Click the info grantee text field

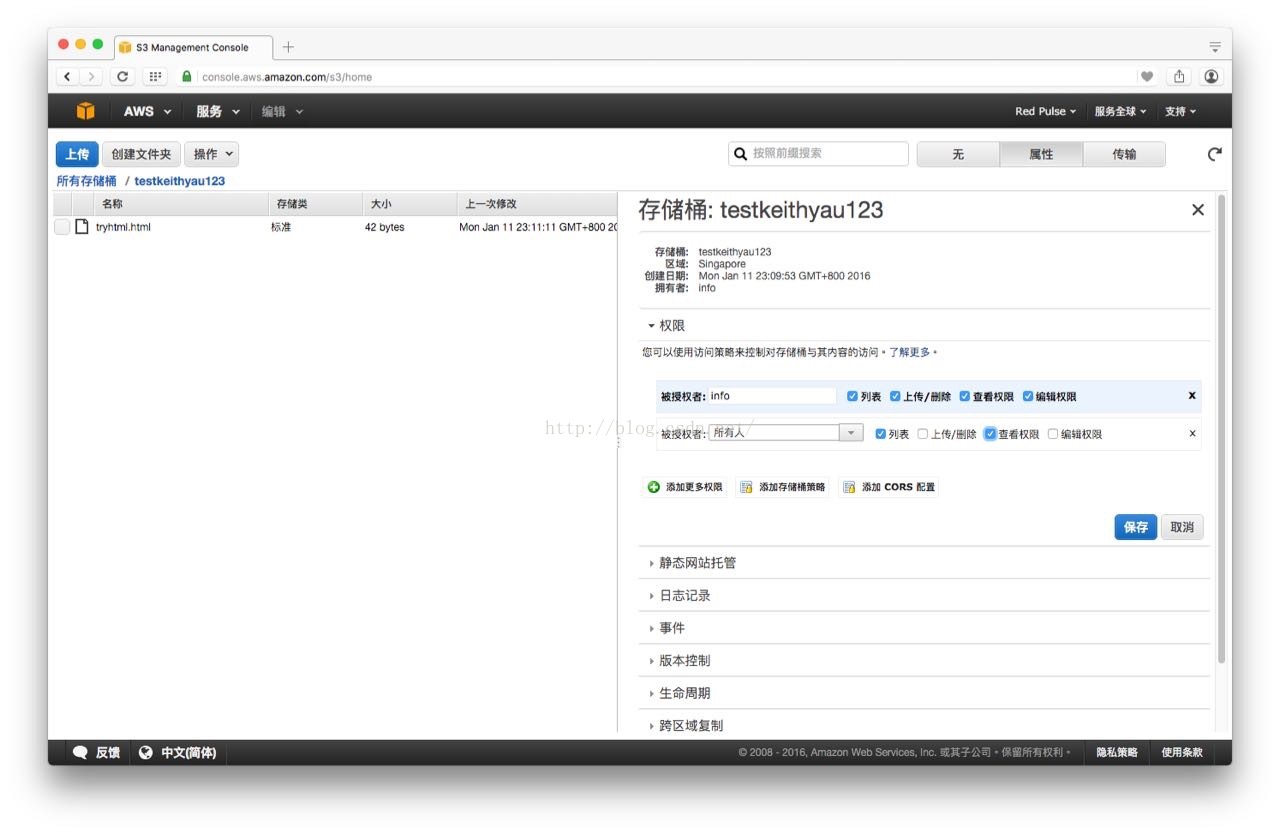pyautogui.click(x=771, y=396)
